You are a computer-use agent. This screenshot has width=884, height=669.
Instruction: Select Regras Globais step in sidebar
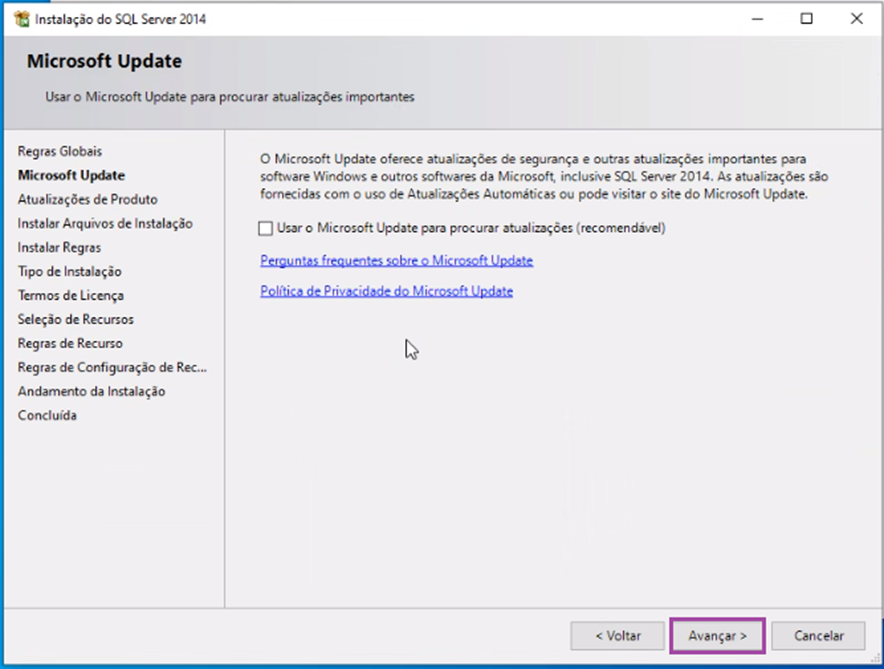coord(60,151)
